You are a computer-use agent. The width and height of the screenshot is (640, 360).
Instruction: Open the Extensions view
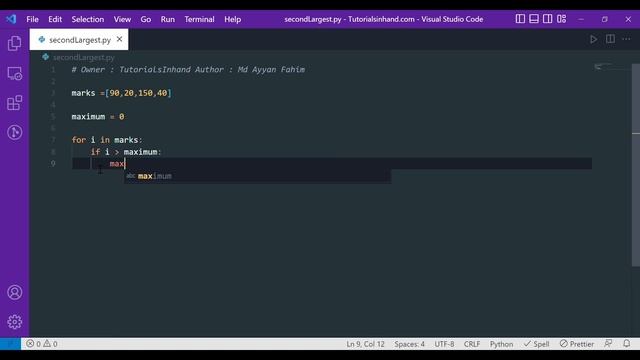click(x=14, y=103)
